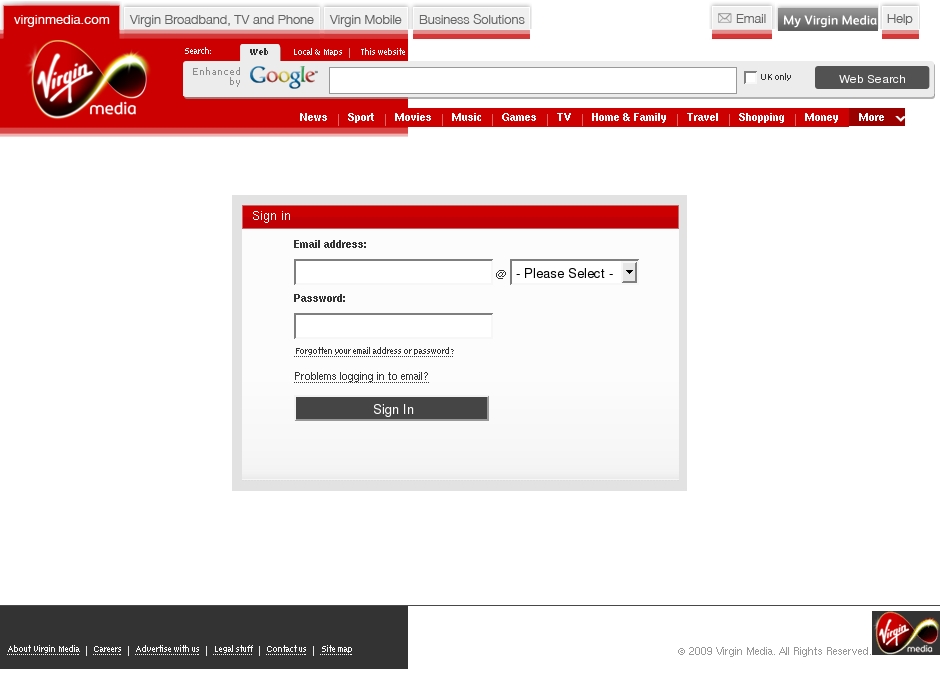Image resolution: width=940 pixels, height=676 pixels.
Task: Click the Sign In button
Action: click(392, 409)
